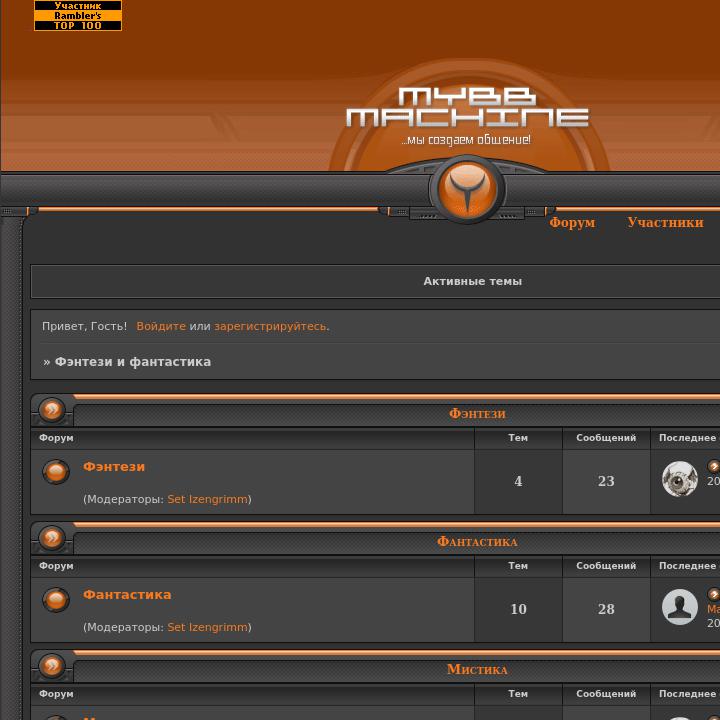Click last-post arrow icon in Фэнтези row
This screenshot has width=720, height=720.
point(714,466)
